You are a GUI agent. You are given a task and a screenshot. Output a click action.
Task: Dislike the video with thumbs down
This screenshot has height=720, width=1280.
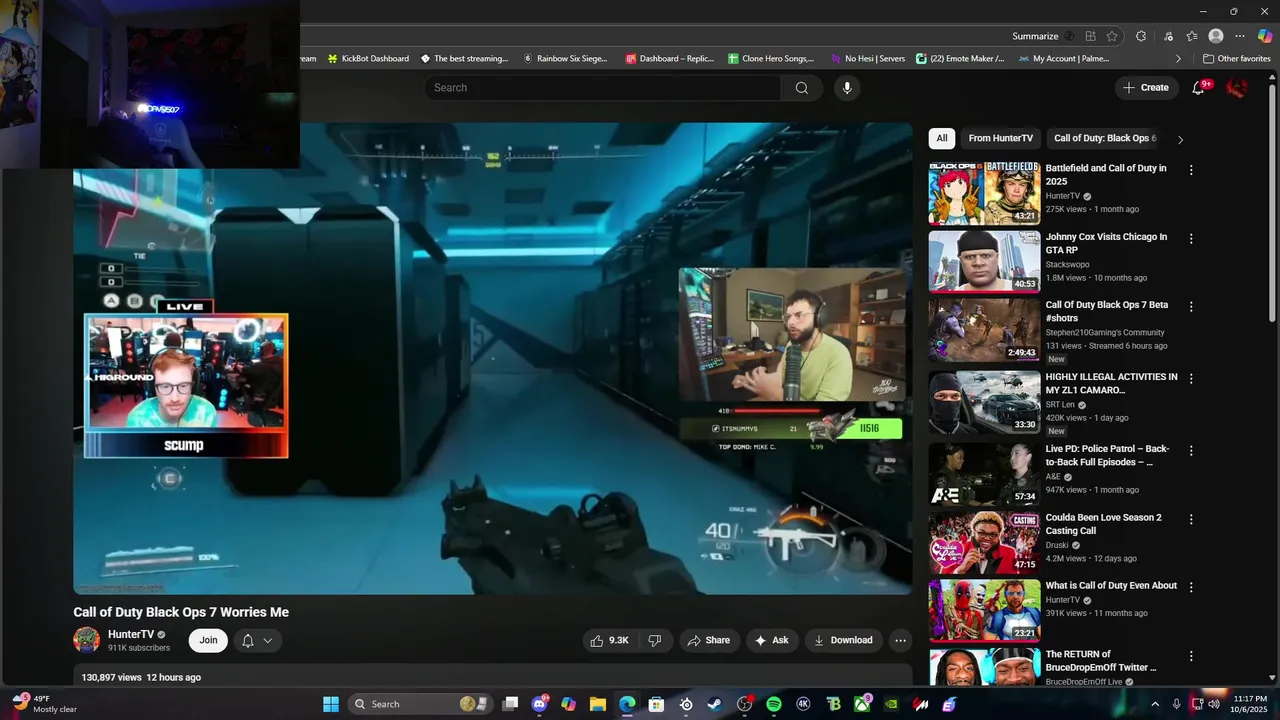pyautogui.click(x=655, y=640)
